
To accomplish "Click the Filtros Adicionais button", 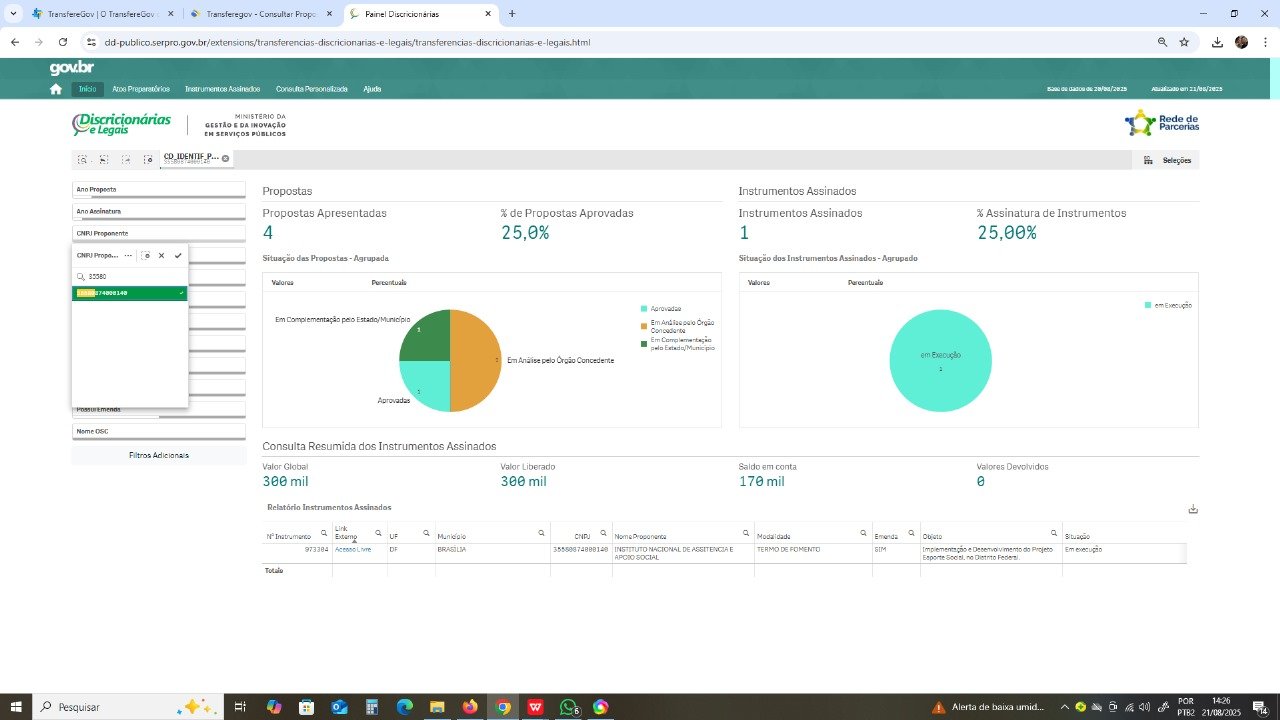I will 158,455.
